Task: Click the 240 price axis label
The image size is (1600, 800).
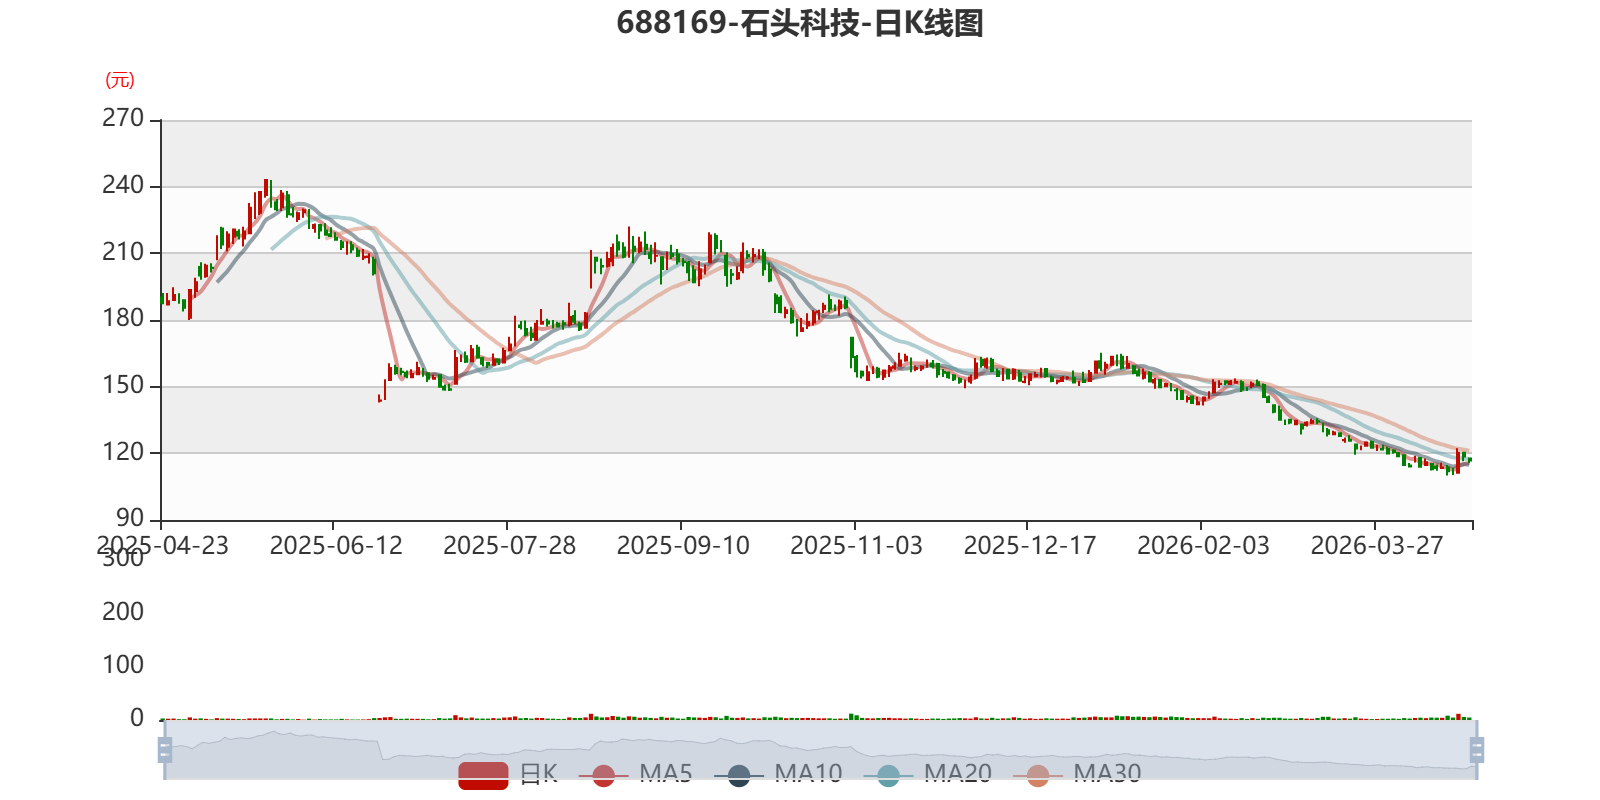Action: [x=123, y=185]
